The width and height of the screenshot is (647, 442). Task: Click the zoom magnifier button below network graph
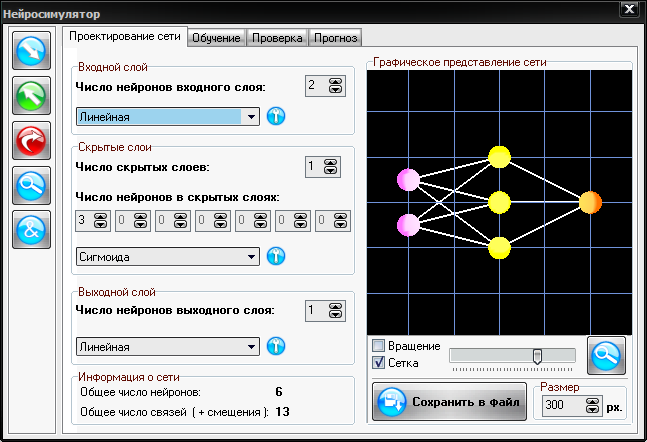pos(606,355)
